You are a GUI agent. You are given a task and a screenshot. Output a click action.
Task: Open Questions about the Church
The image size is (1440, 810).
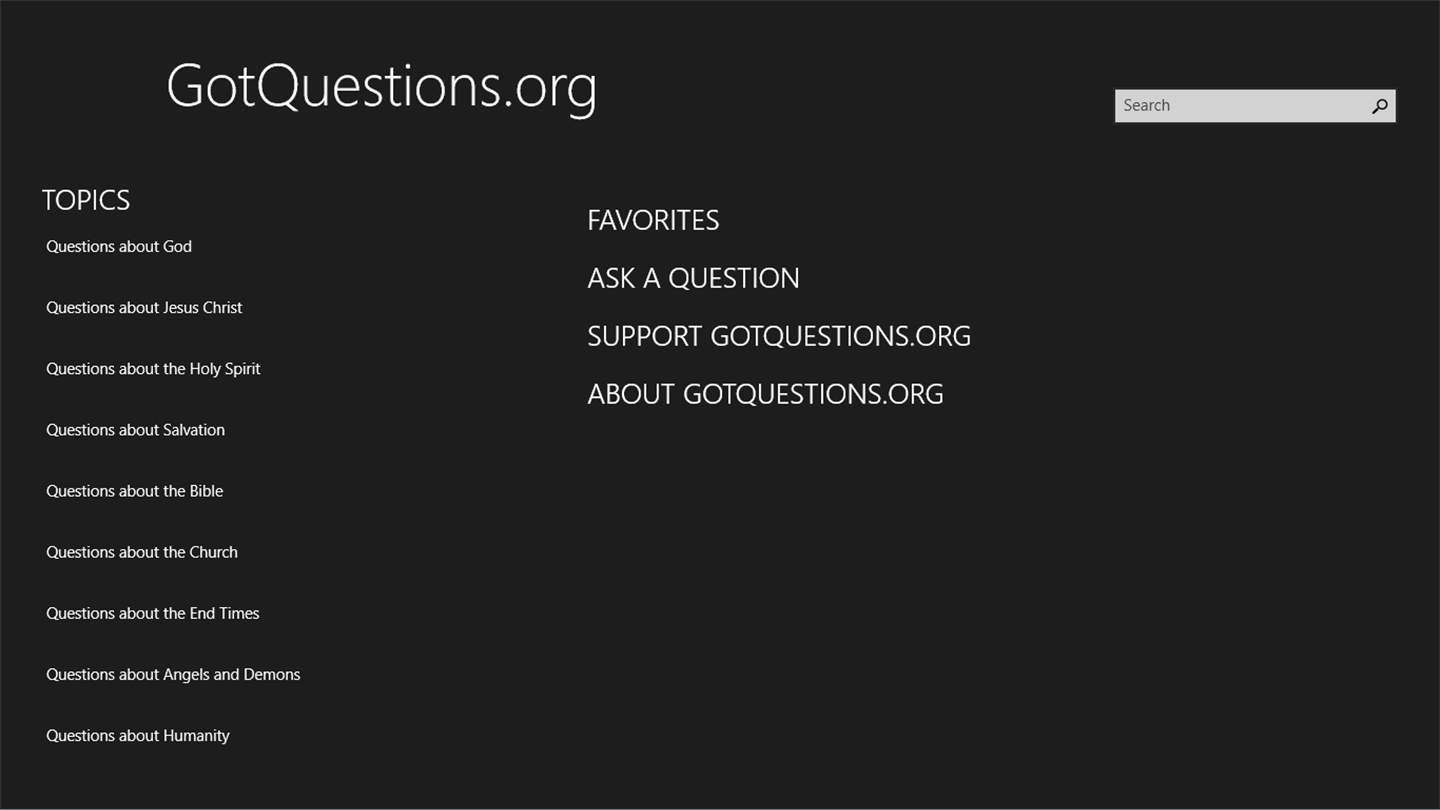click(x=142, y=552)
